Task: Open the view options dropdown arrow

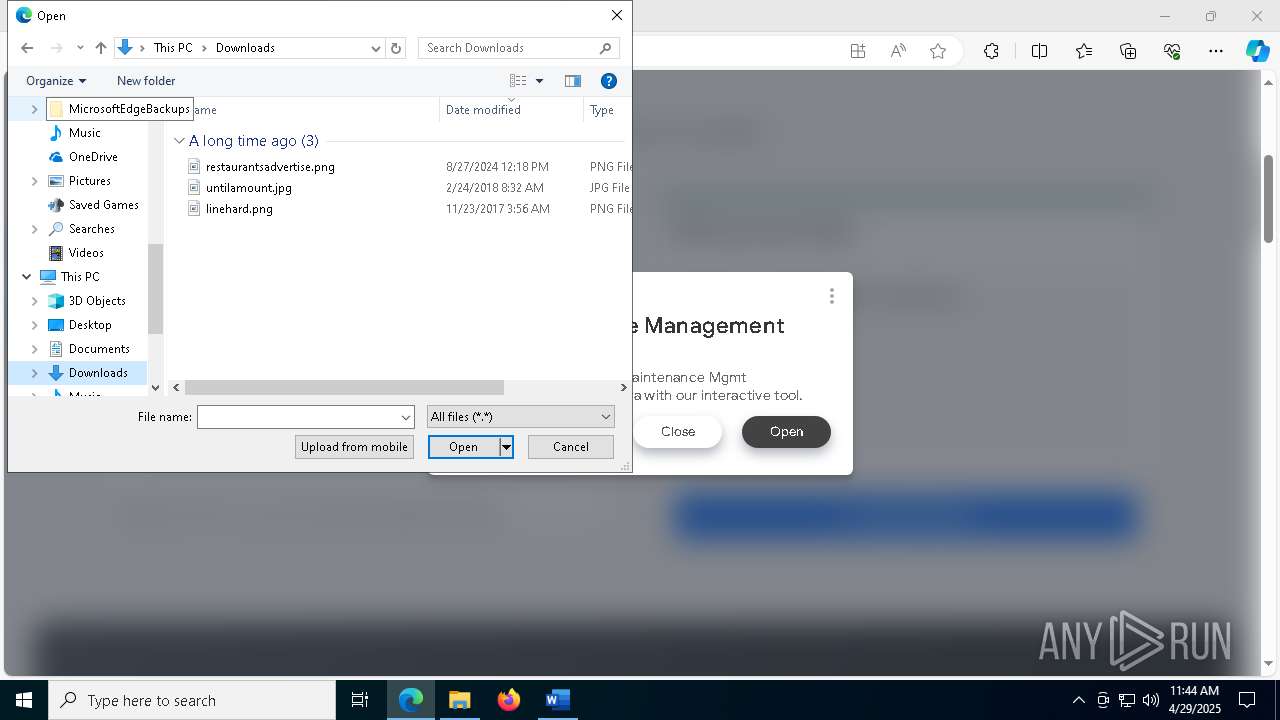Action: click(x=539, y=81)
